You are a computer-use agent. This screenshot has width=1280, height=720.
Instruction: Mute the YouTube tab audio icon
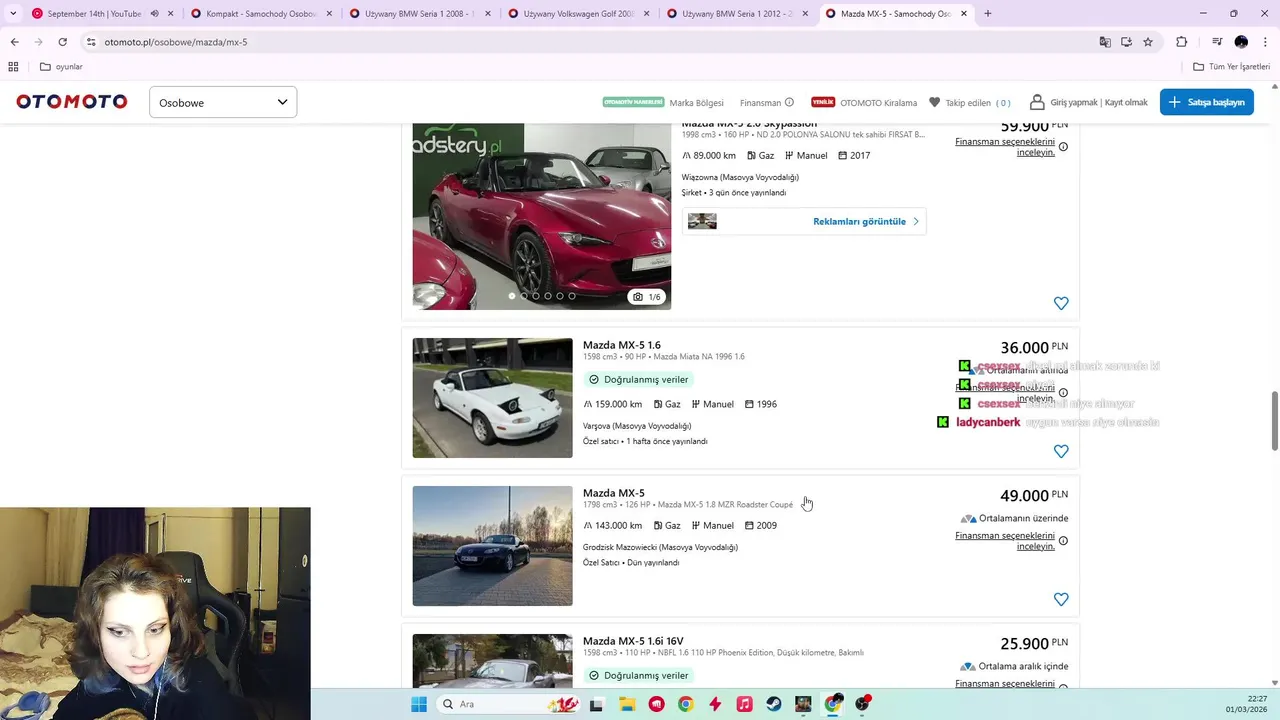pyautogui.click(x=154, y=14)
